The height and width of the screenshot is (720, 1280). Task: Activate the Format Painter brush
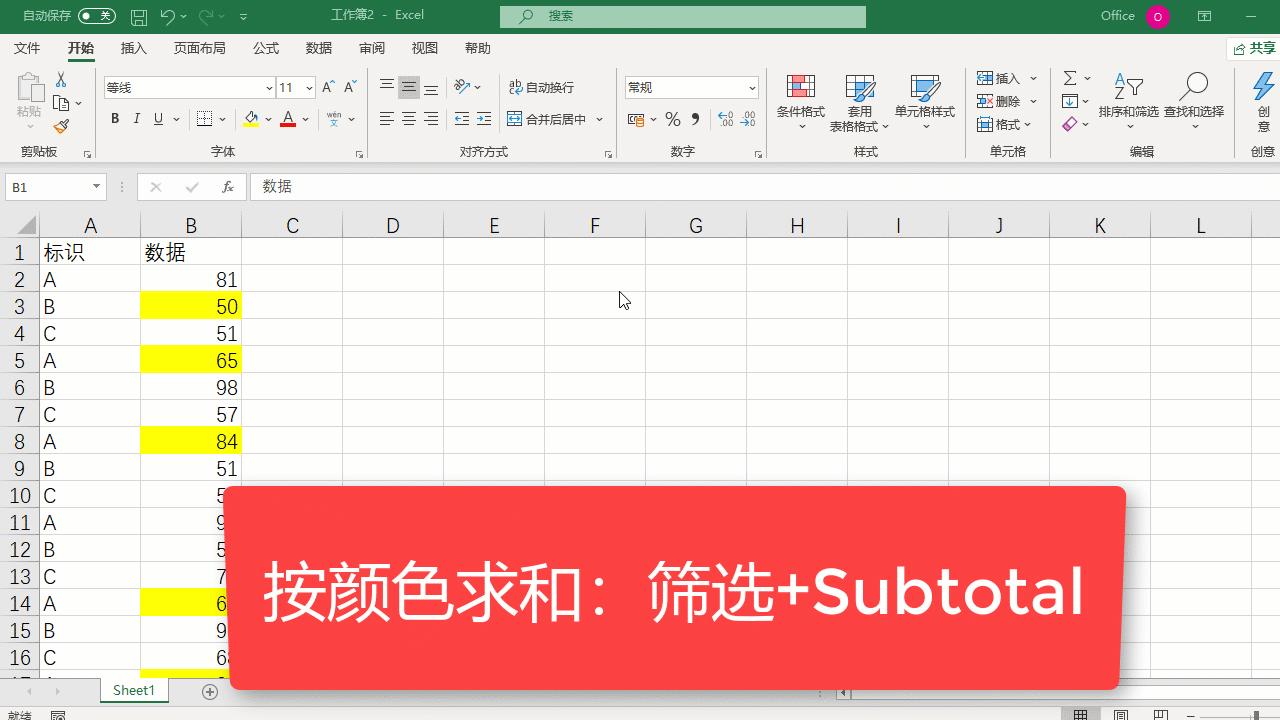(61, 126)
